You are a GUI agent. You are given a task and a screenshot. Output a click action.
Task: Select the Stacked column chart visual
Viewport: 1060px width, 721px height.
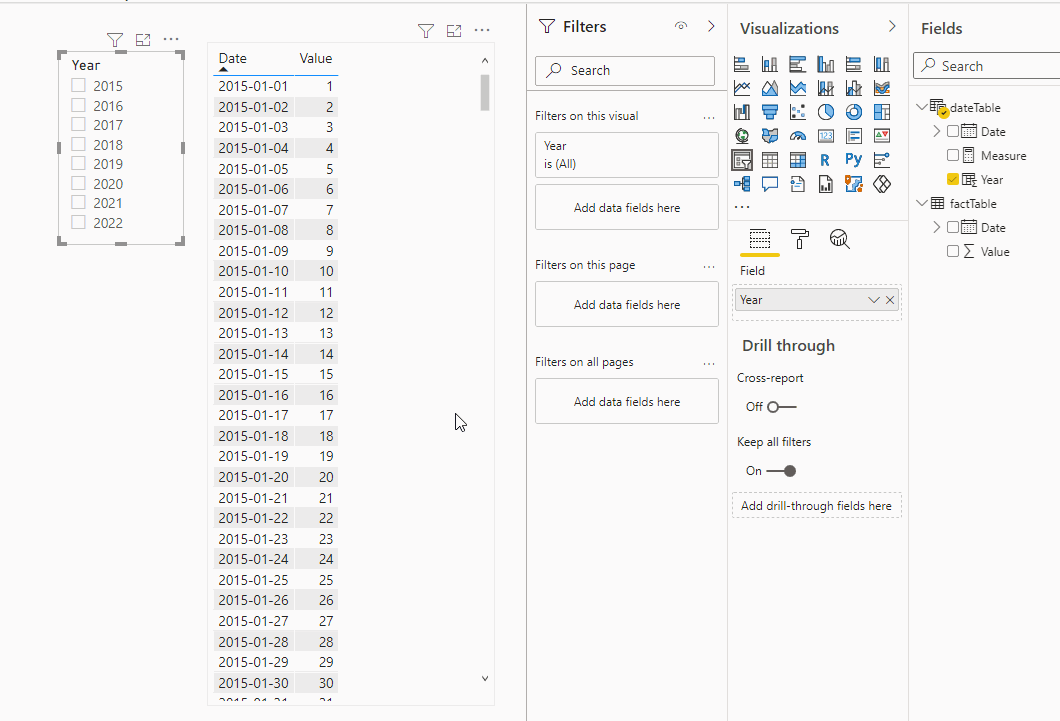click(769, 64)
